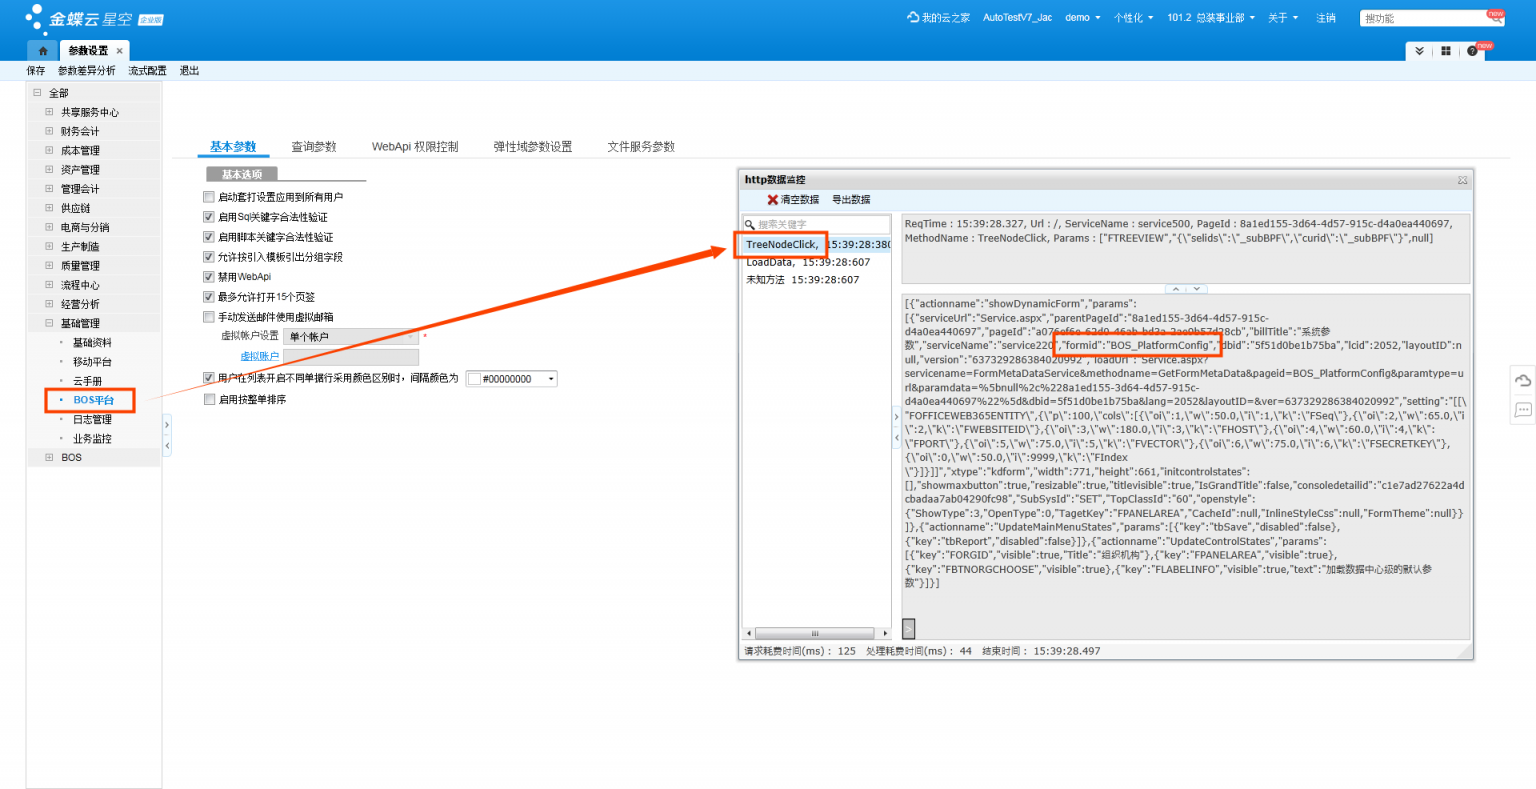The height and width of the screenshot is (789, 1536).
Task: Click the 我的云之家 cloud icon
Action: (912, 17)
